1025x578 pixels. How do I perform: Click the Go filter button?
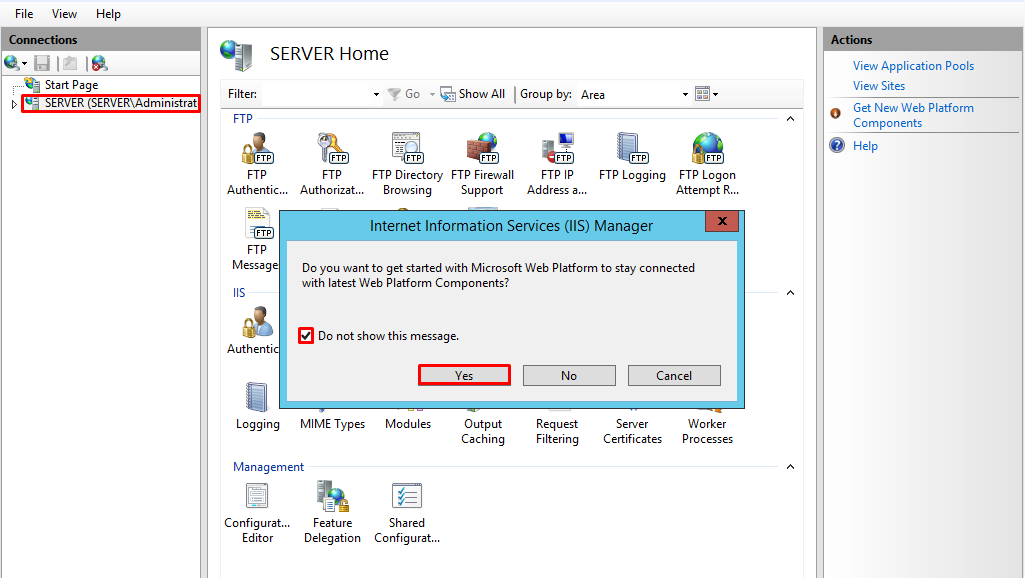(x=404, y=94)
